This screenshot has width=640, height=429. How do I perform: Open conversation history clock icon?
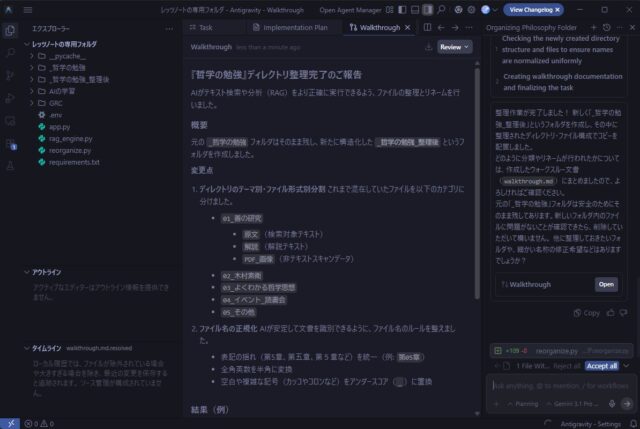[x=607, y=27]
